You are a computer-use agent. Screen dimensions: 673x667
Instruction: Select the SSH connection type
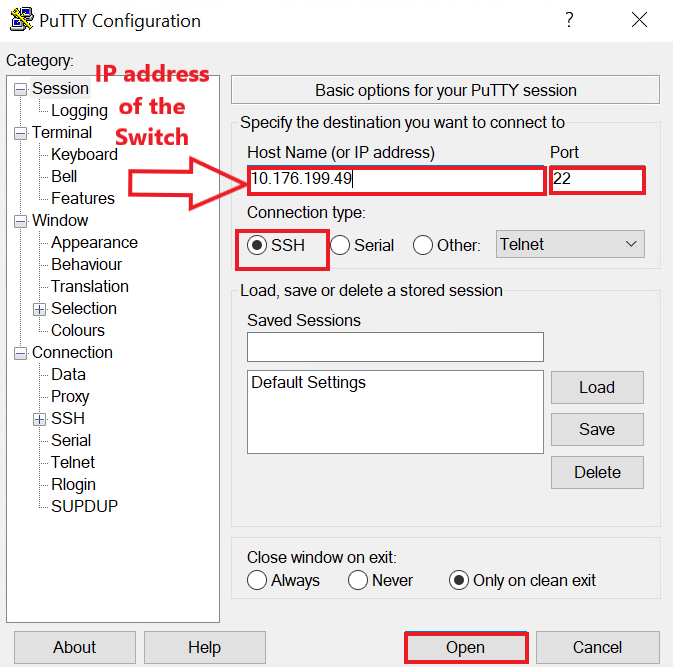(x=257, y=245)
